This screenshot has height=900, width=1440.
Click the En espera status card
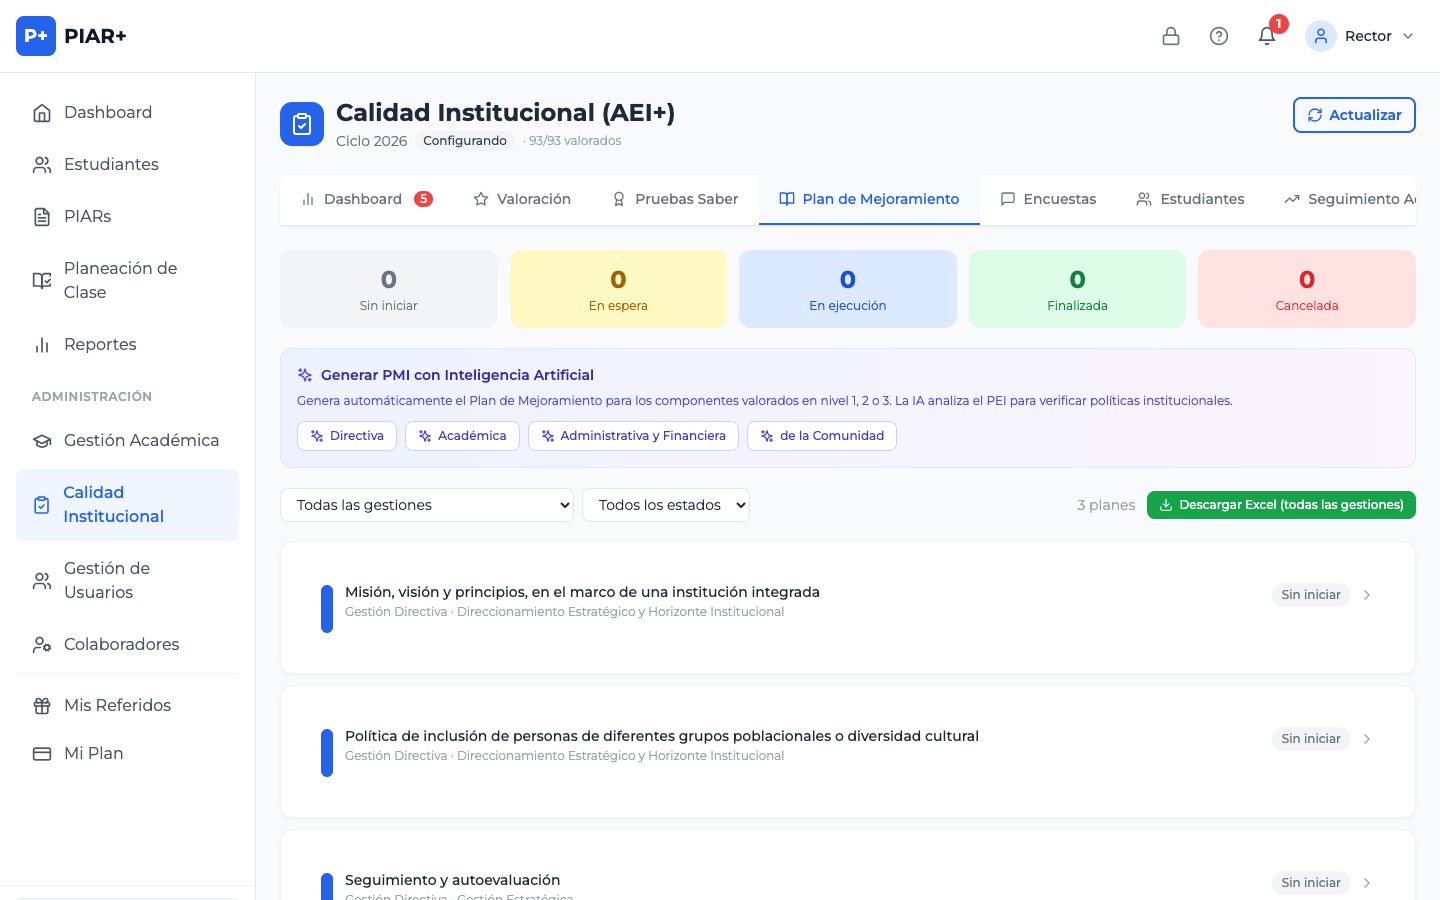pos(618,289)
